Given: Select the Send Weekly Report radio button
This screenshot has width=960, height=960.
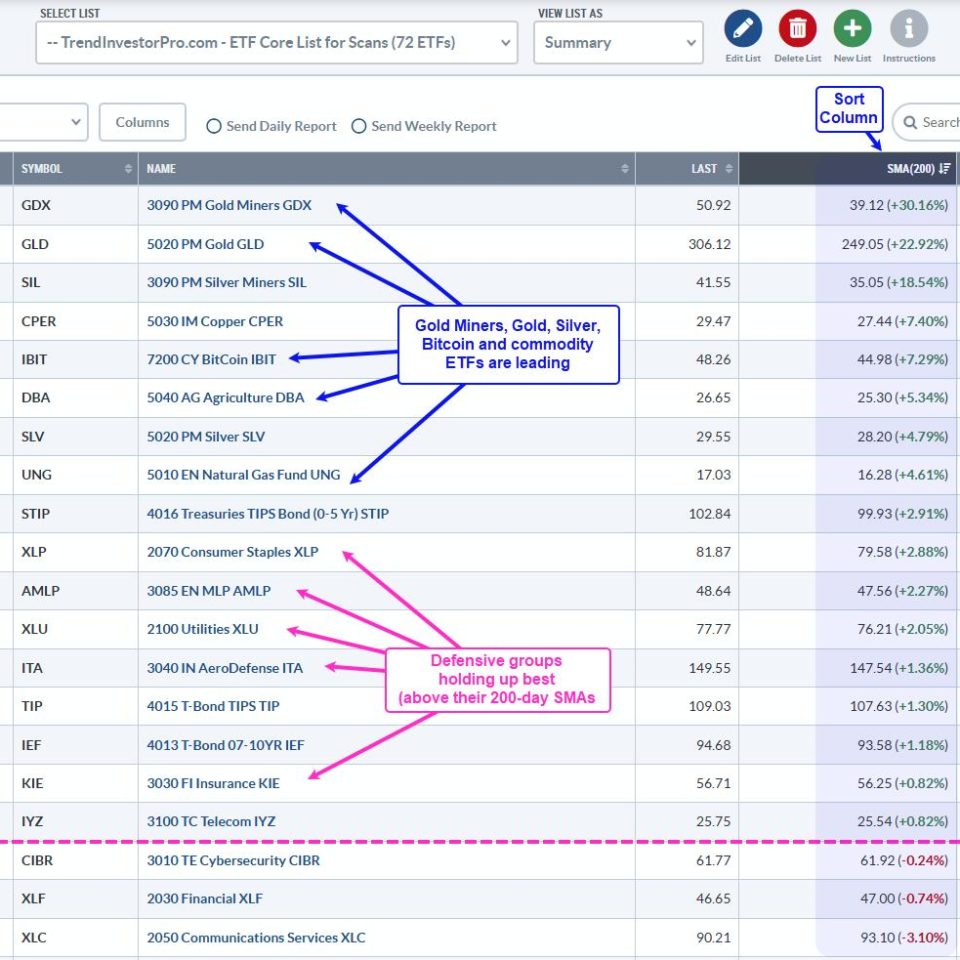Looking at the screenshot, I should pos(359,126).
